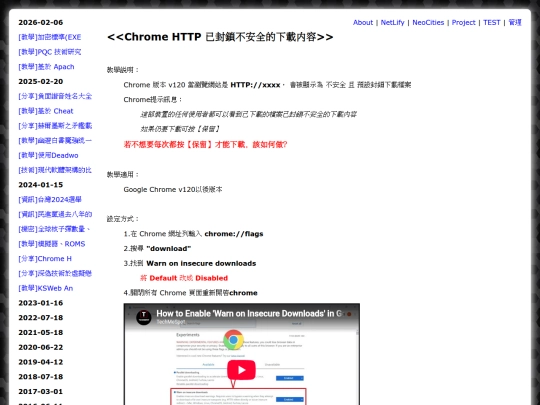Screen dimensions: 540x405
Task: Click the red text 'Default' and 'Disabled' line
Action: click(184, 278)
